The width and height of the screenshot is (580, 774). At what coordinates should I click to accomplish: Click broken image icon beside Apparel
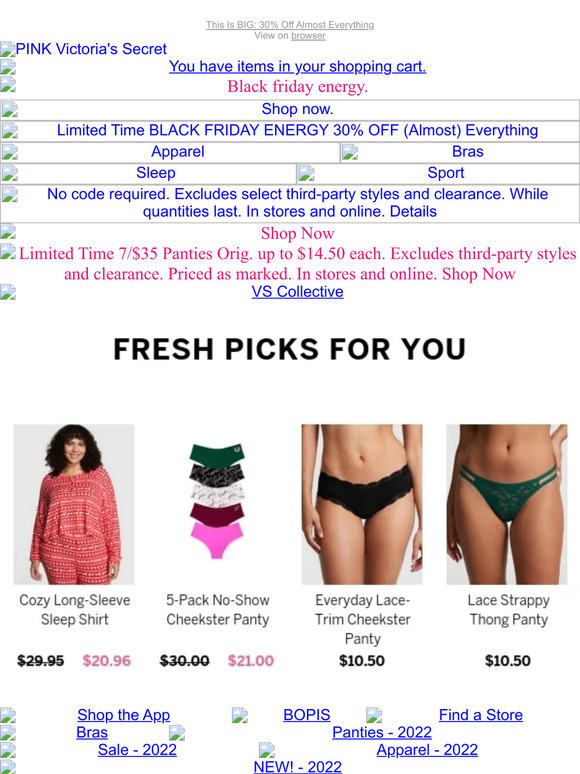pyautogui.click(x=9, y=152)
